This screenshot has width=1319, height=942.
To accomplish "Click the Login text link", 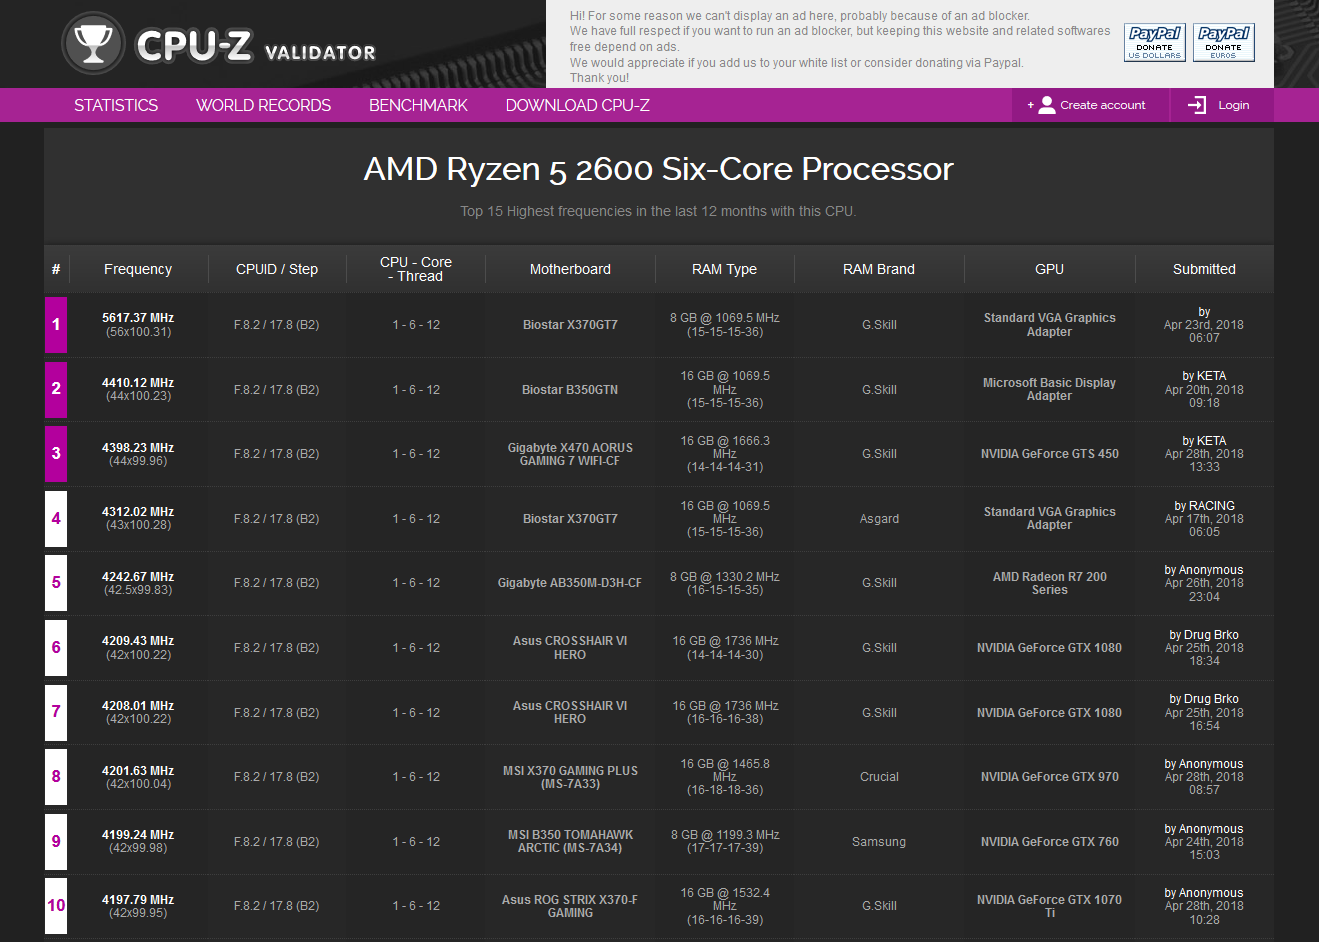I will (x=1233, y=105).
